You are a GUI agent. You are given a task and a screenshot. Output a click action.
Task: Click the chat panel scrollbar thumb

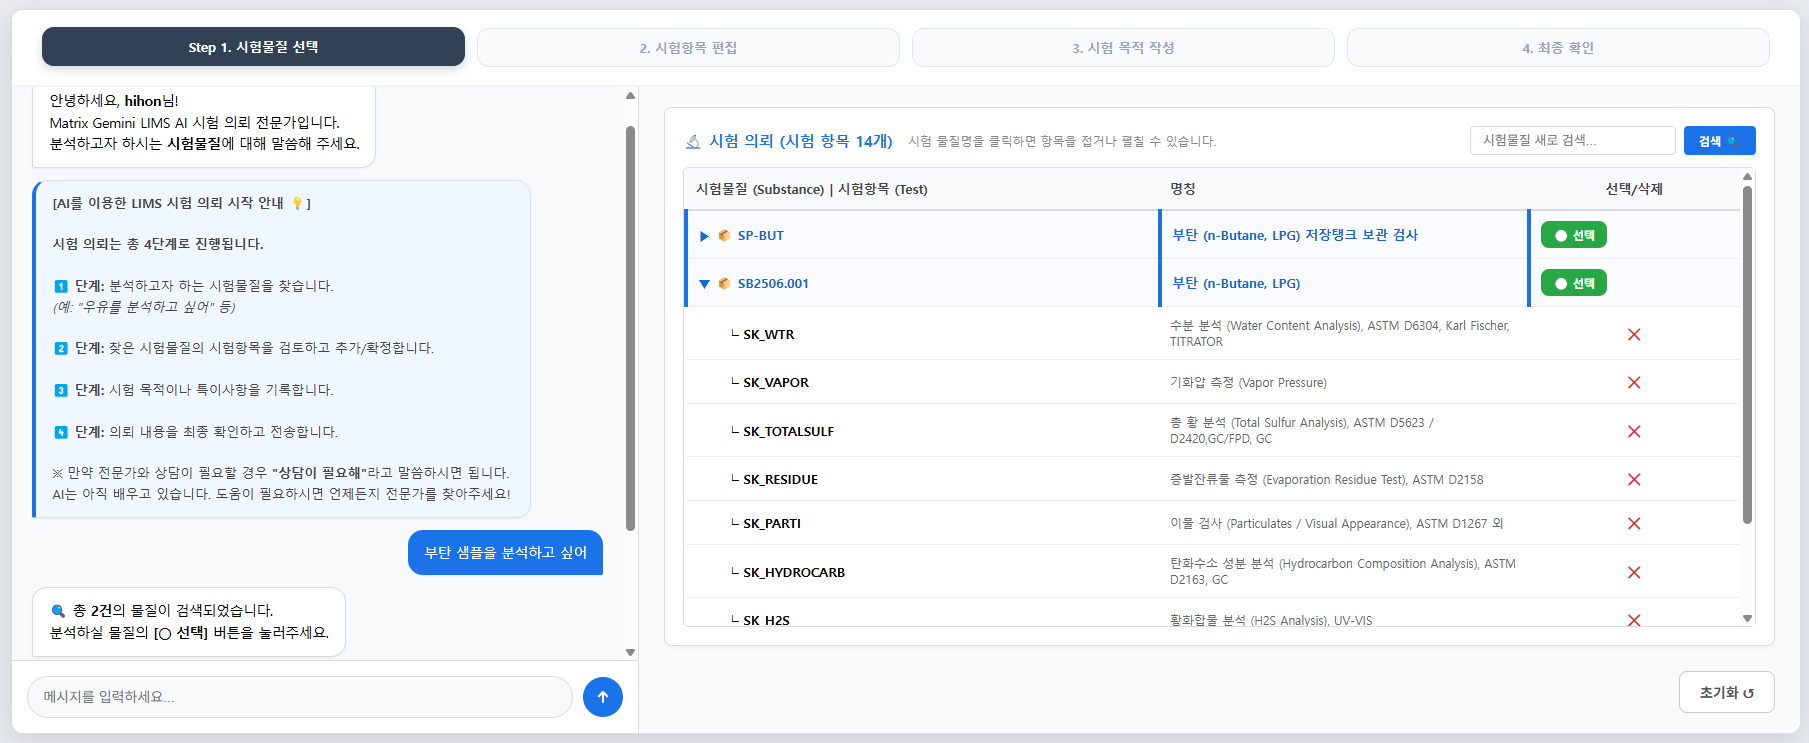tap(630, 328)
